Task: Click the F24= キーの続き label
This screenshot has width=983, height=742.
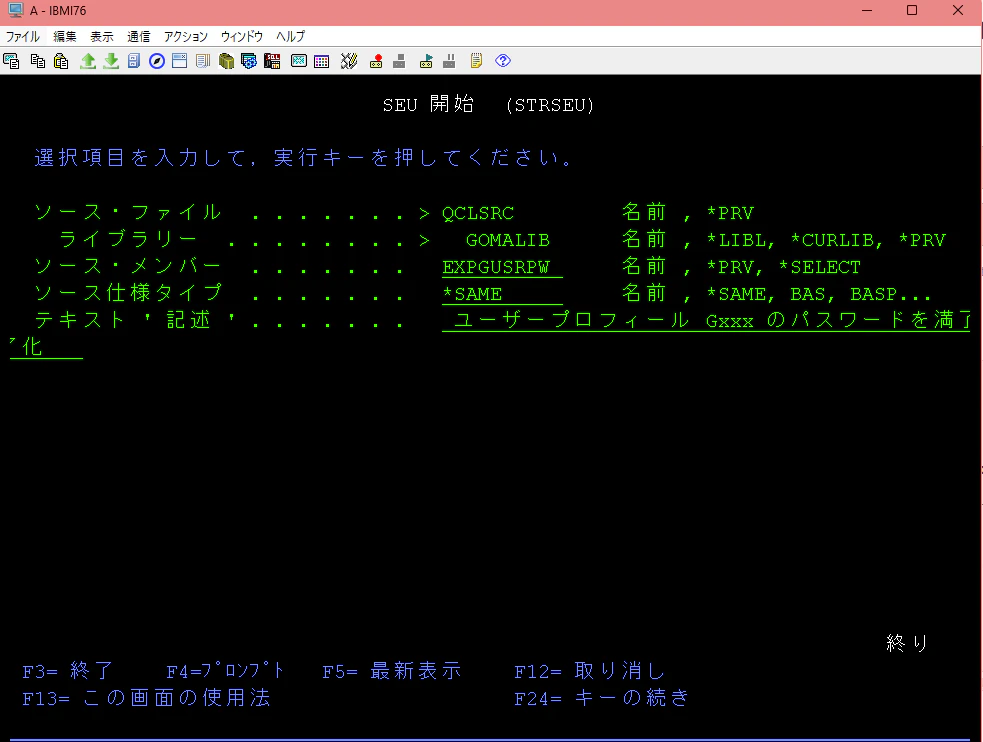Action: click(x=602, y=698)
